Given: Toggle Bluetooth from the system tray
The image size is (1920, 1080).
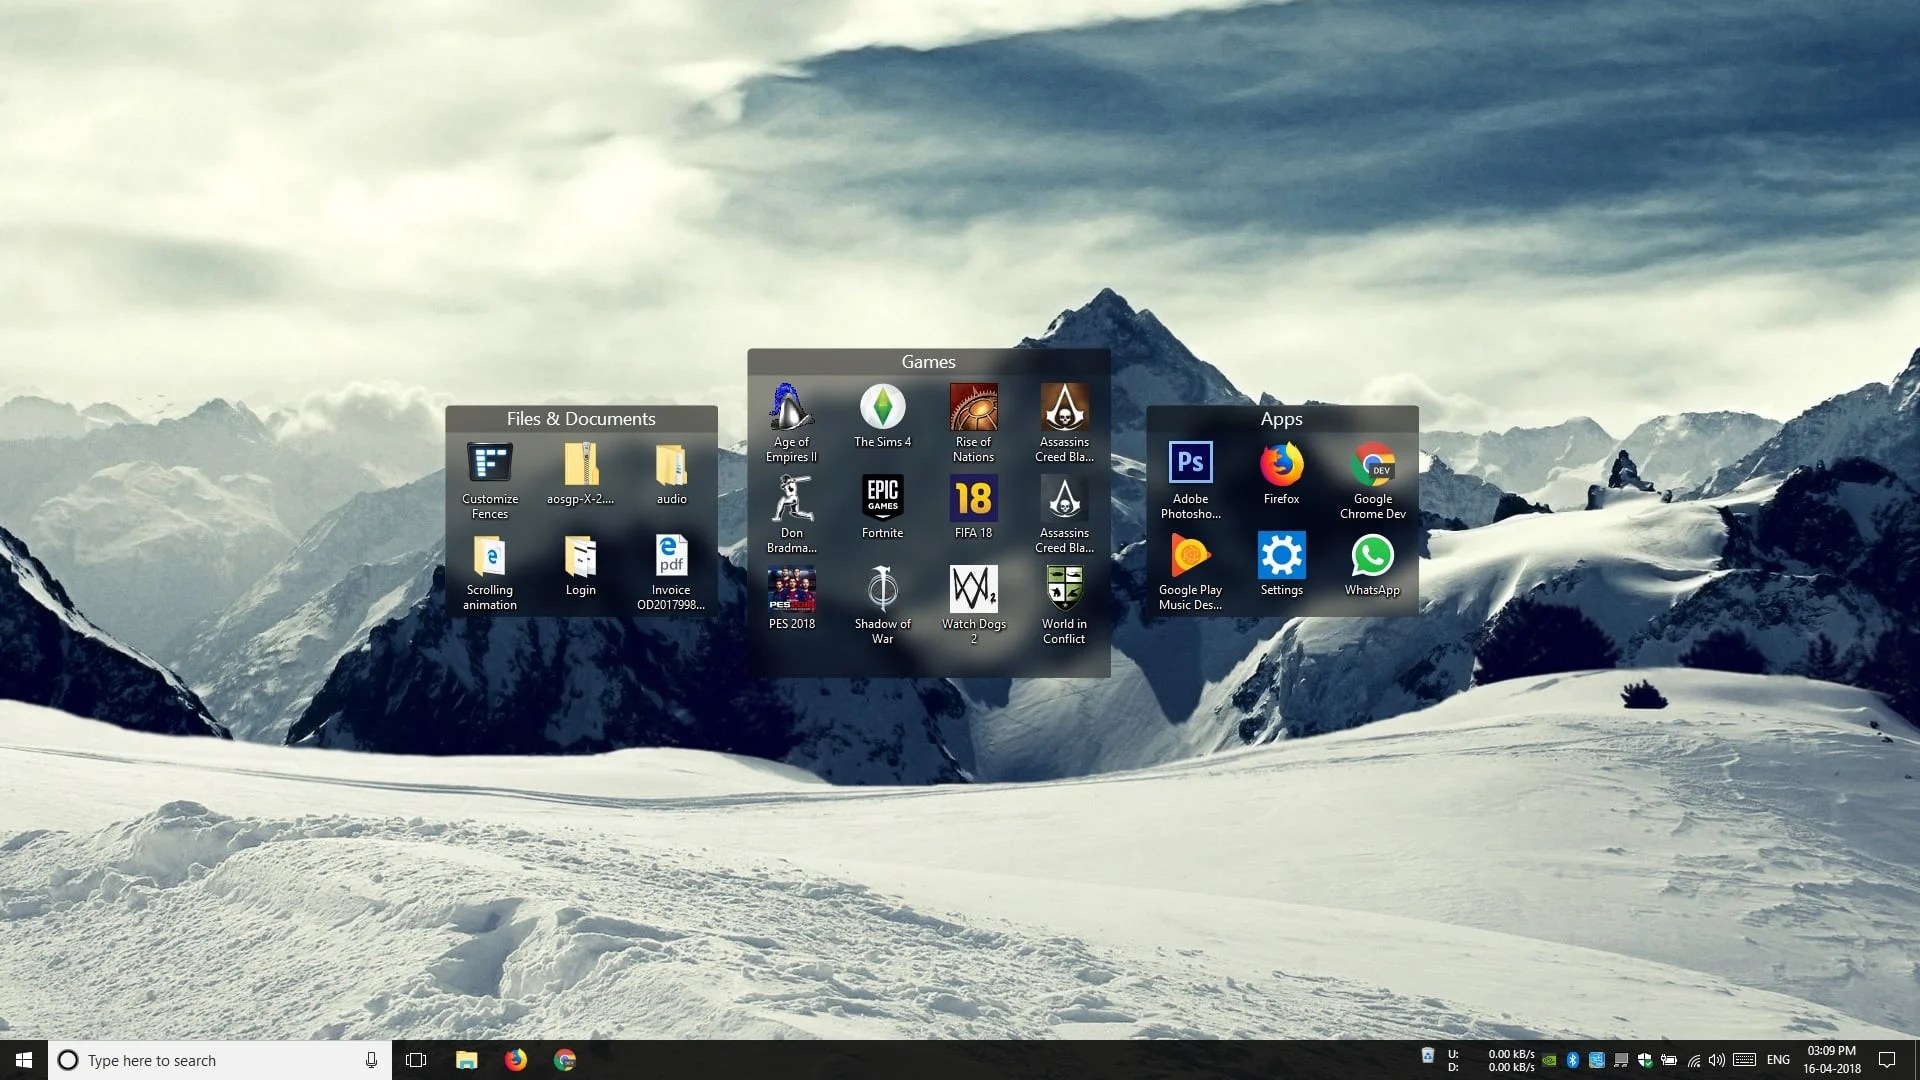Looking at the screenshot, I should (x=1572, y=1059).
